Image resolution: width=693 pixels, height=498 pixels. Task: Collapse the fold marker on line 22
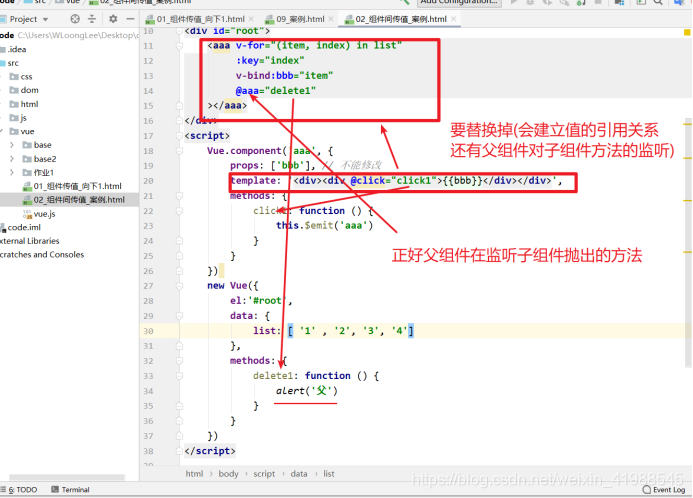click(x=179, y=211)
